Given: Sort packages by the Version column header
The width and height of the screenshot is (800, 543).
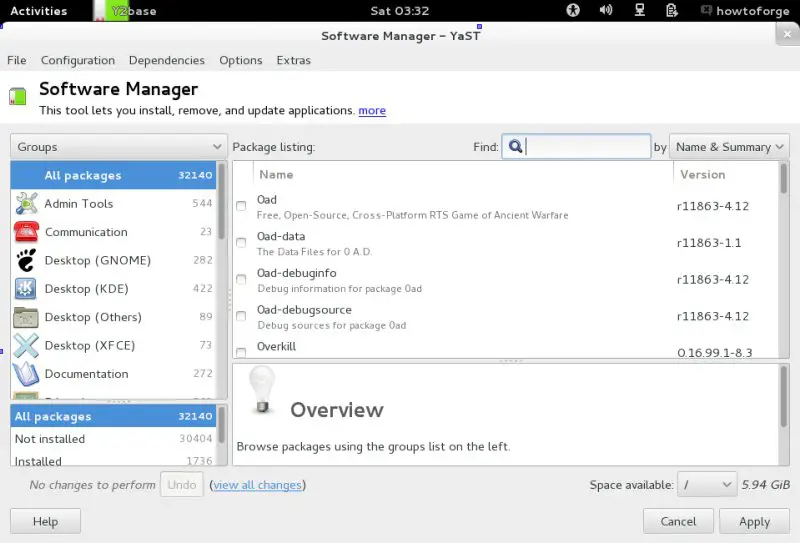Looking at the screenshot, I should pos(726,175).
